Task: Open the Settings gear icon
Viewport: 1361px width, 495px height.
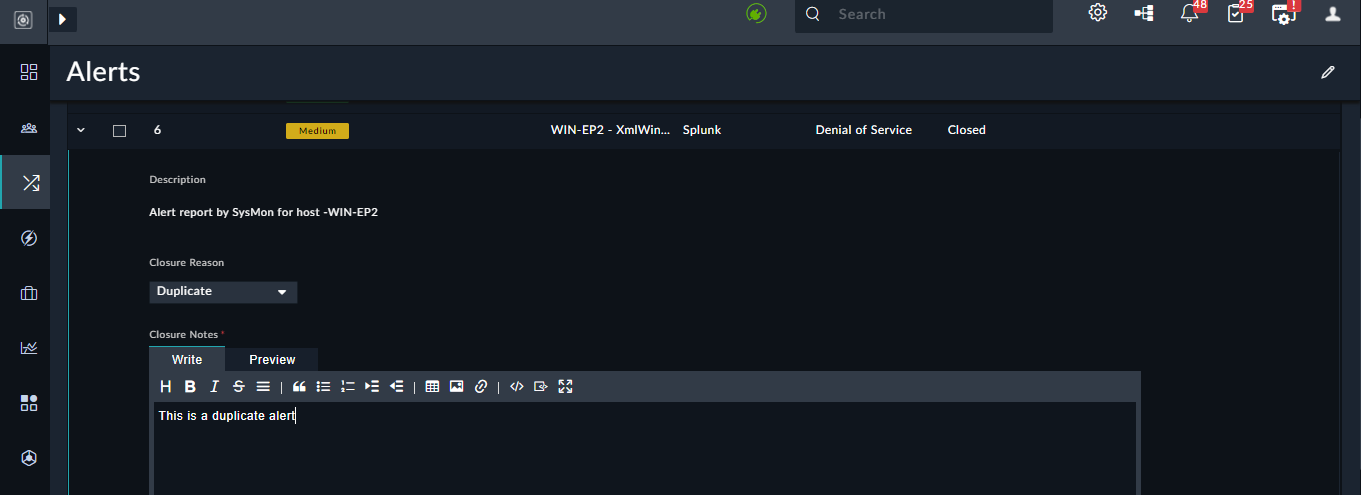Action: [x=1098, y=13]
